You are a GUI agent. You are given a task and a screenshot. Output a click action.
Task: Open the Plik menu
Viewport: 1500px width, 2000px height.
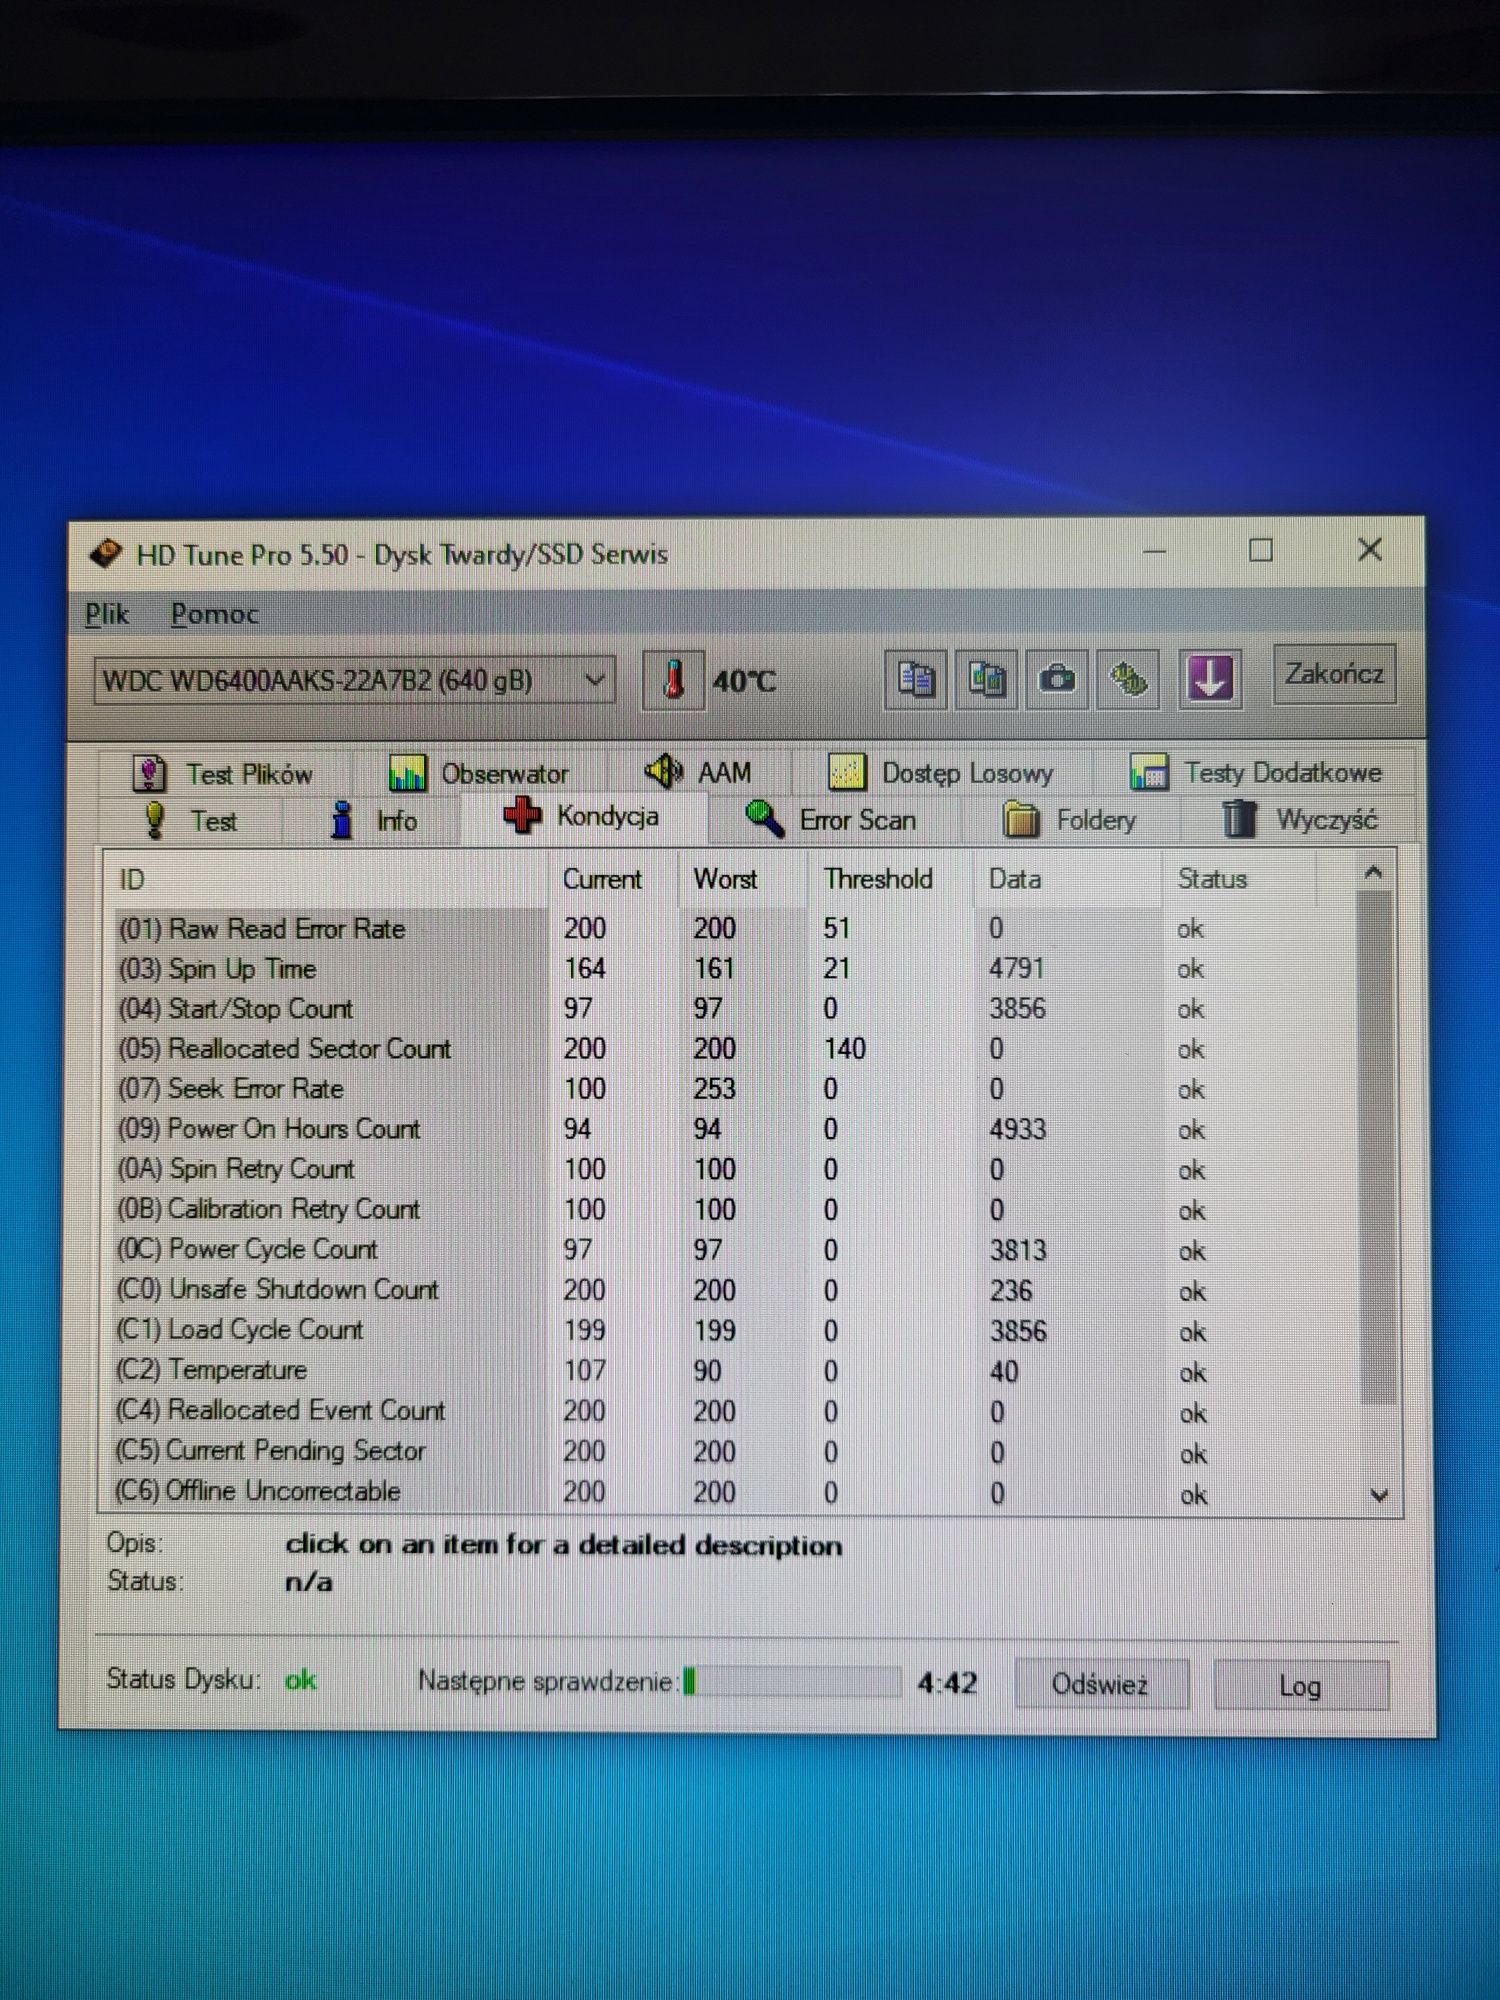coord(107,614)
